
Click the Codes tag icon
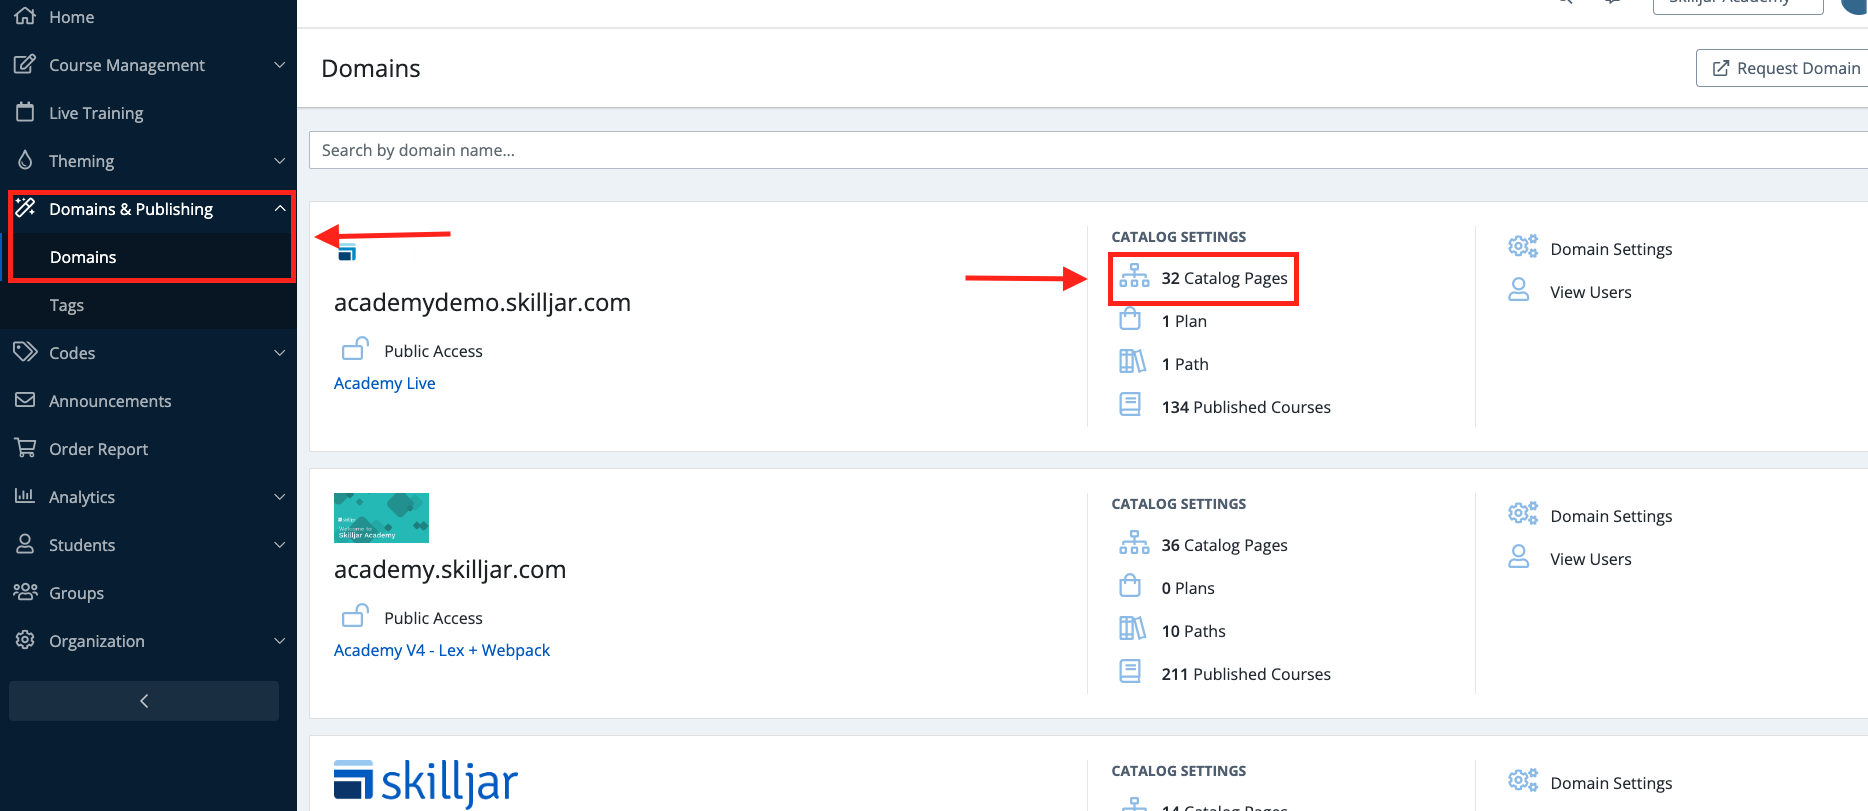[x=25, y=352]
